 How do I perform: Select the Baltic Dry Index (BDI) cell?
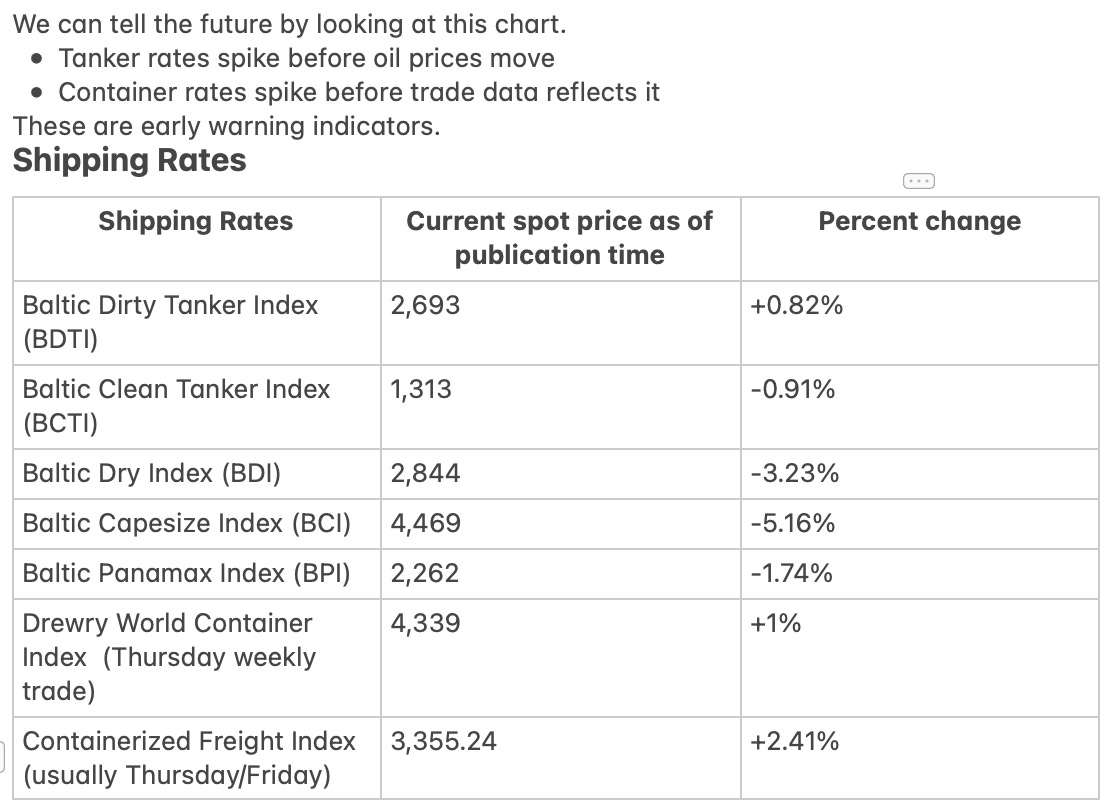click(x=197, y=474)
